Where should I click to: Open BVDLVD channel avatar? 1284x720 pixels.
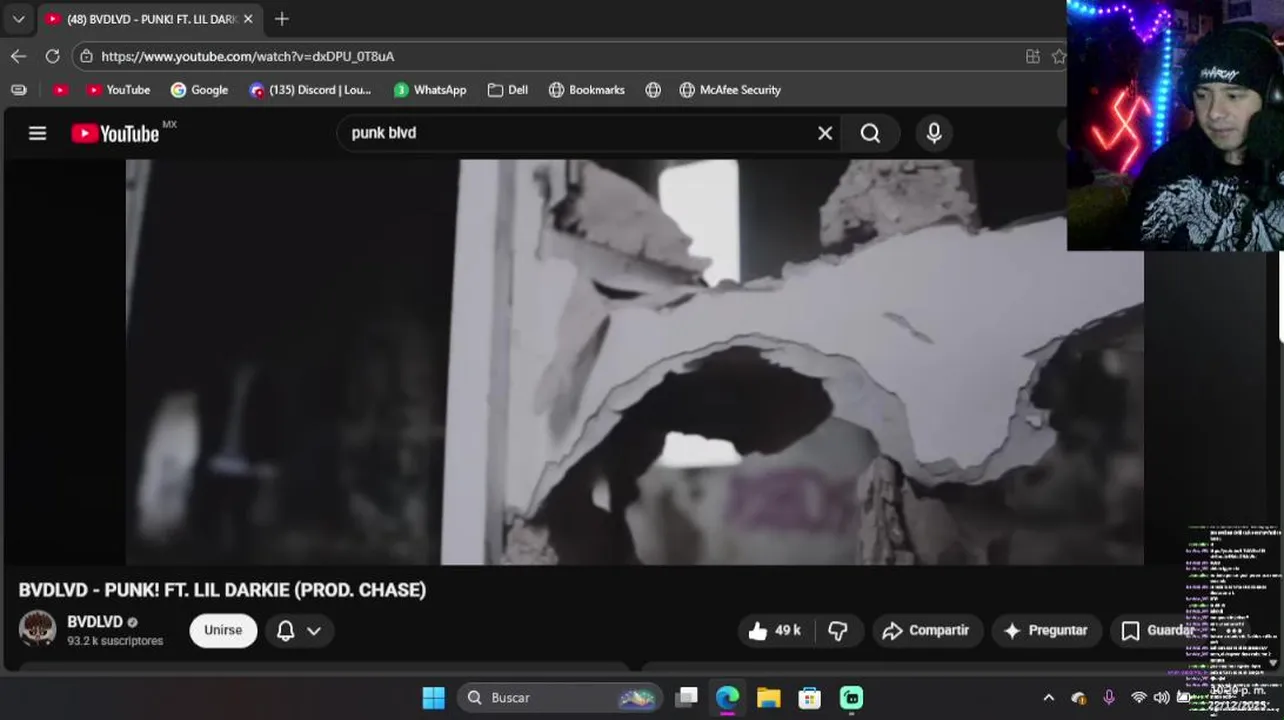point(38,628)
